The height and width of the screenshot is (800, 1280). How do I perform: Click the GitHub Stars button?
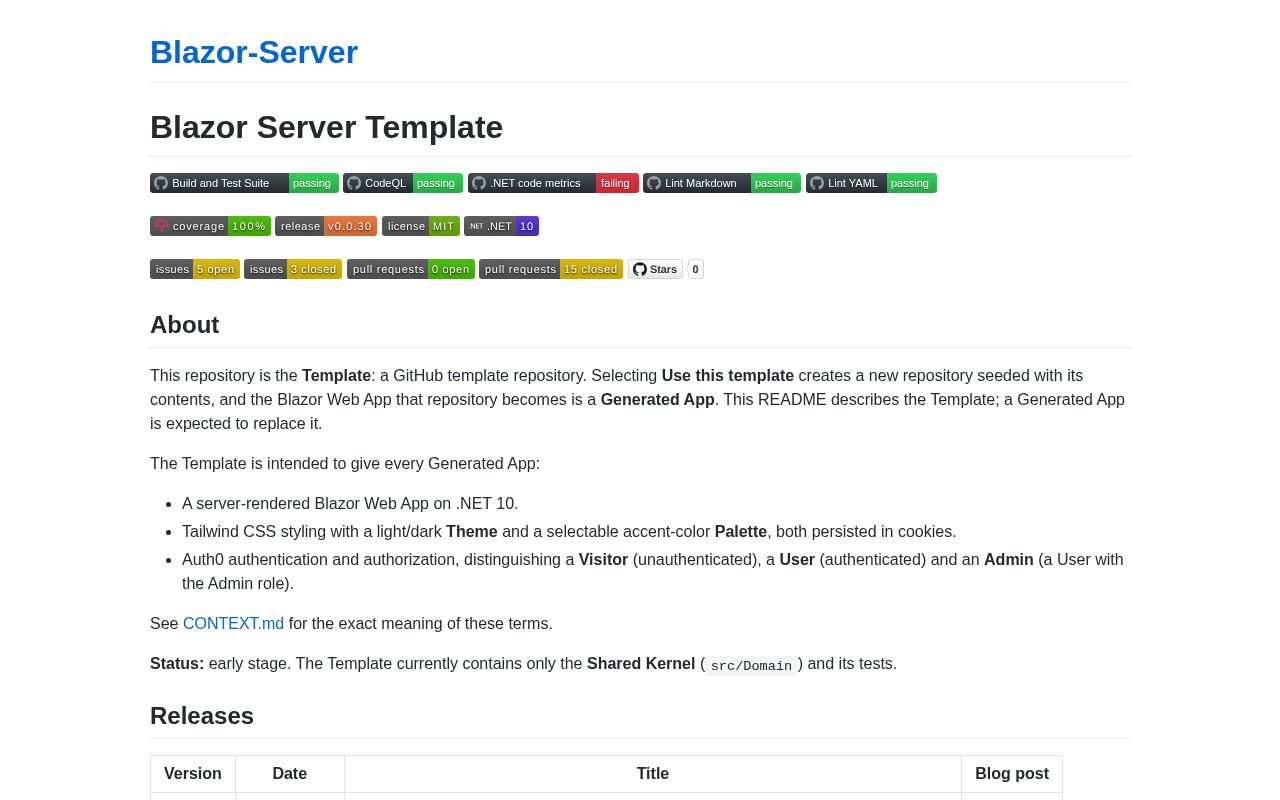point(655,269)
